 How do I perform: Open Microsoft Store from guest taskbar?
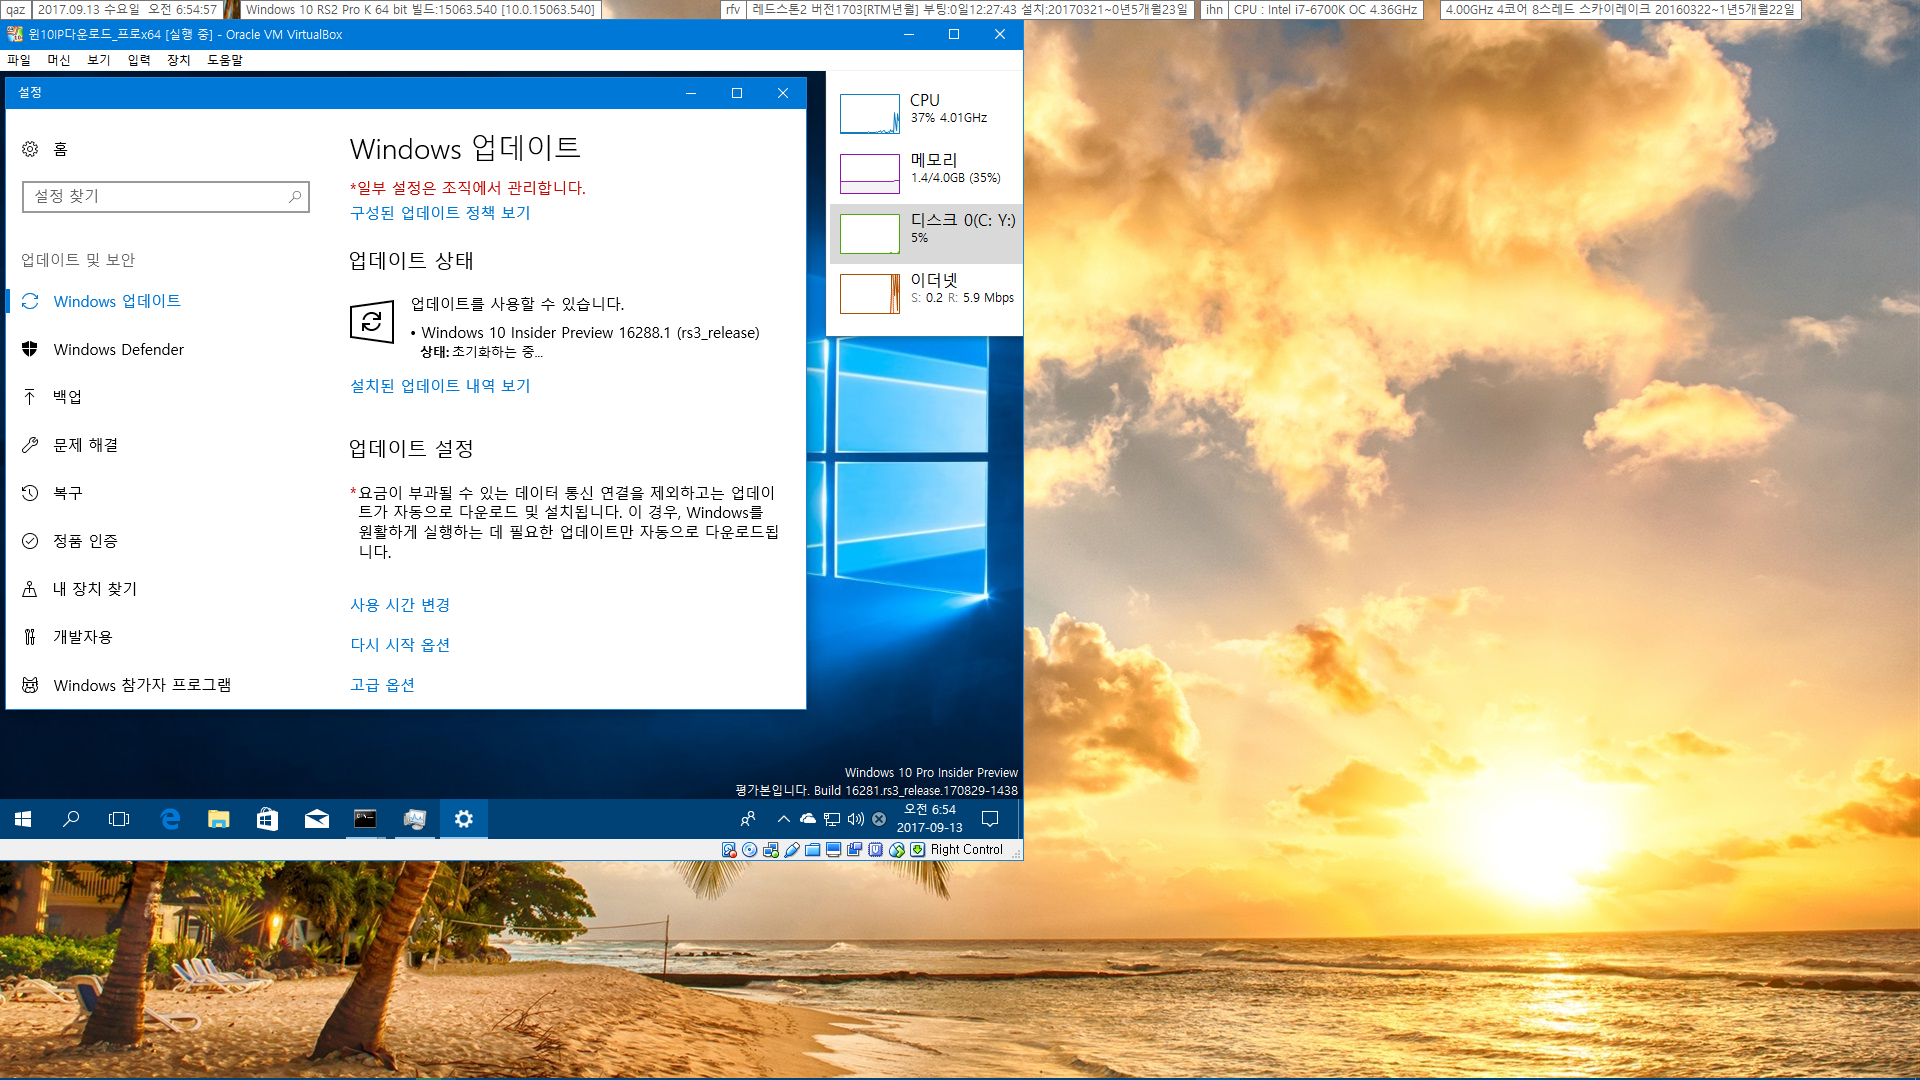coord(267,819)
